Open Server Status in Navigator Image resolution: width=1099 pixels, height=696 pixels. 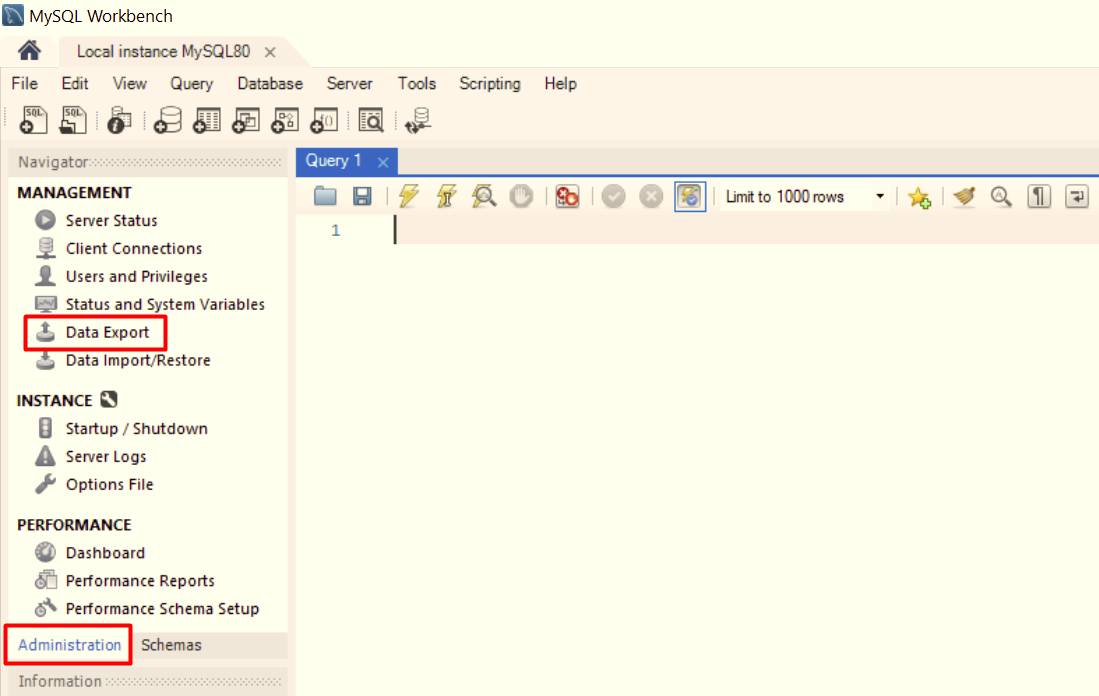click(111, 220)
